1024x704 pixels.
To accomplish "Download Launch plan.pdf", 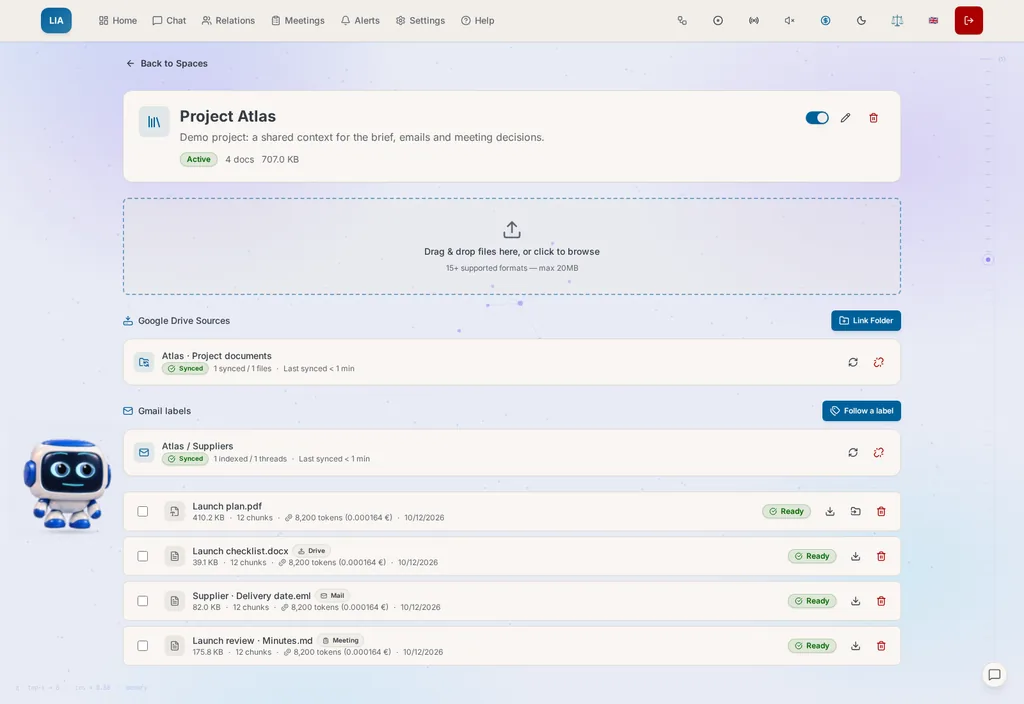I will (x=830, y=511).
